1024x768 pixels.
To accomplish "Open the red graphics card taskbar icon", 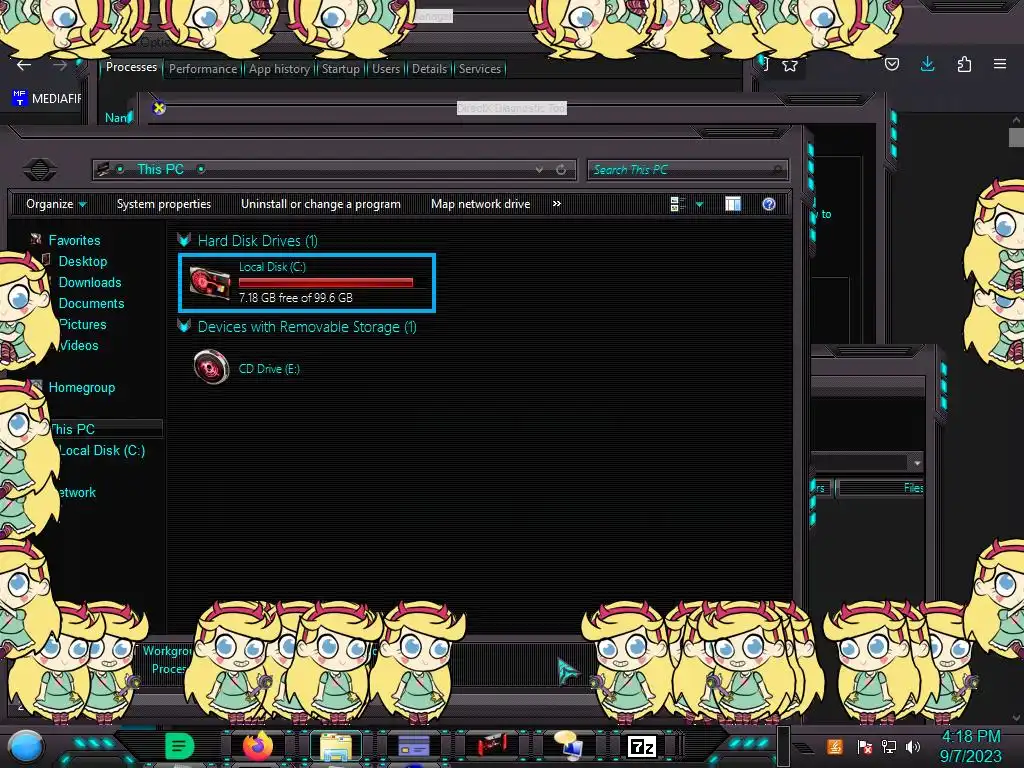I will [x=491, y=746].
